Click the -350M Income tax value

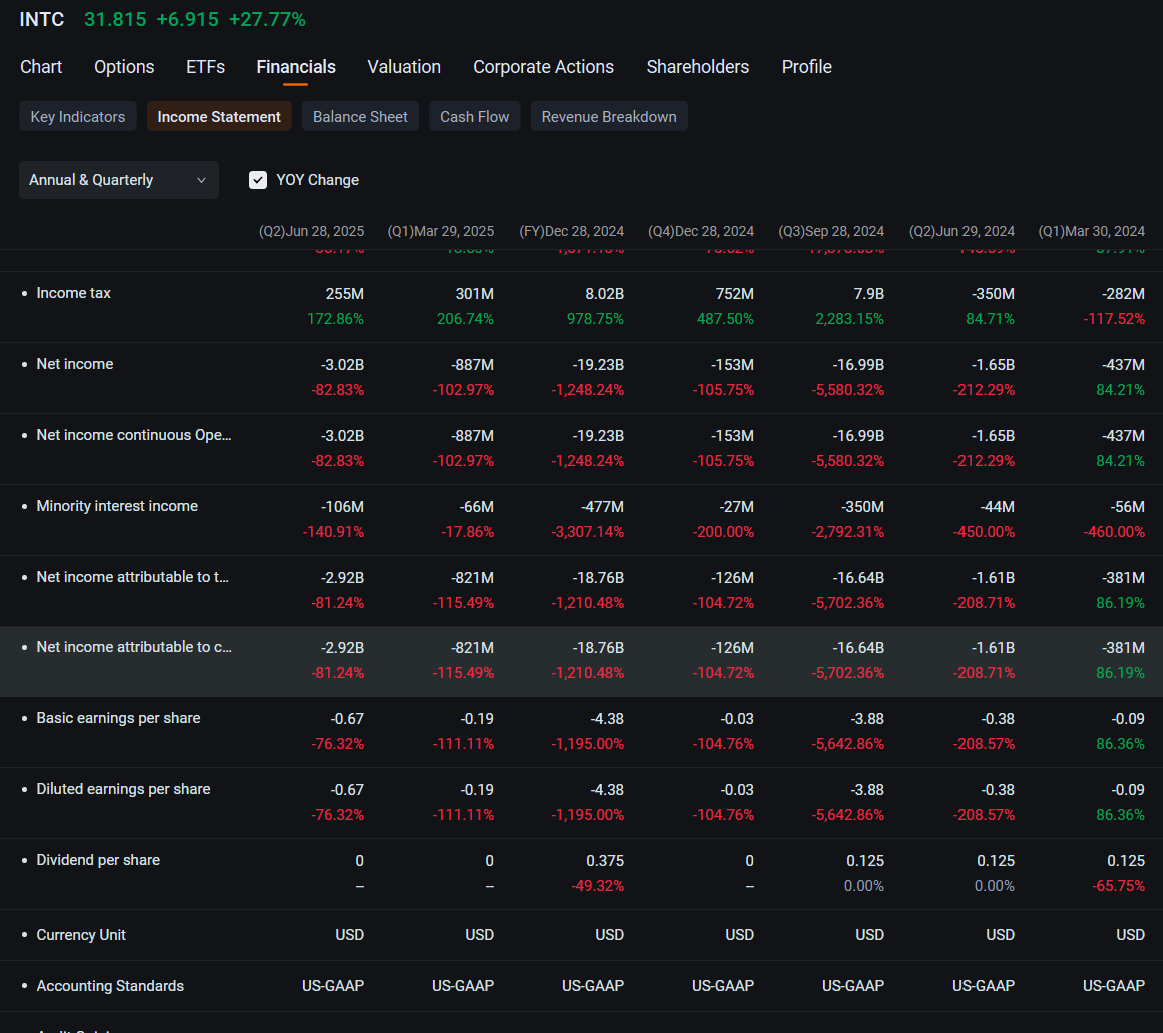tap(993, 294)
